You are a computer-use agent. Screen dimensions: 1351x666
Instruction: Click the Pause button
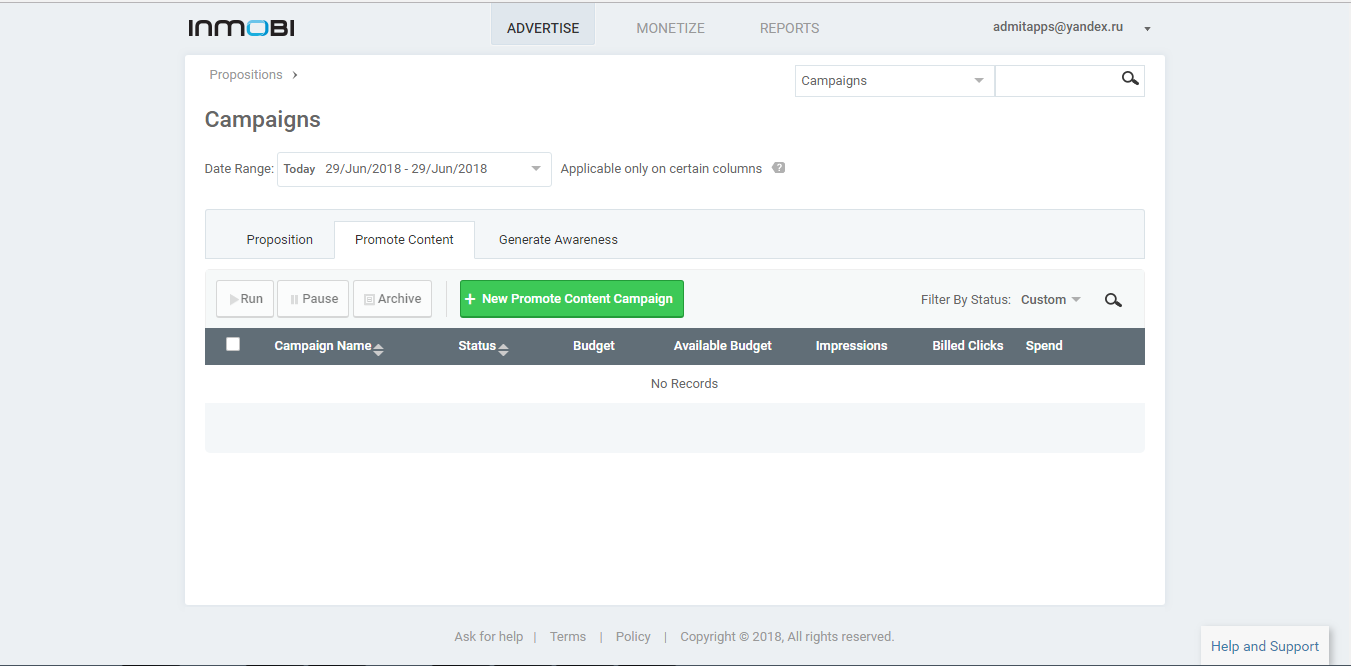[x=313, y=299]
